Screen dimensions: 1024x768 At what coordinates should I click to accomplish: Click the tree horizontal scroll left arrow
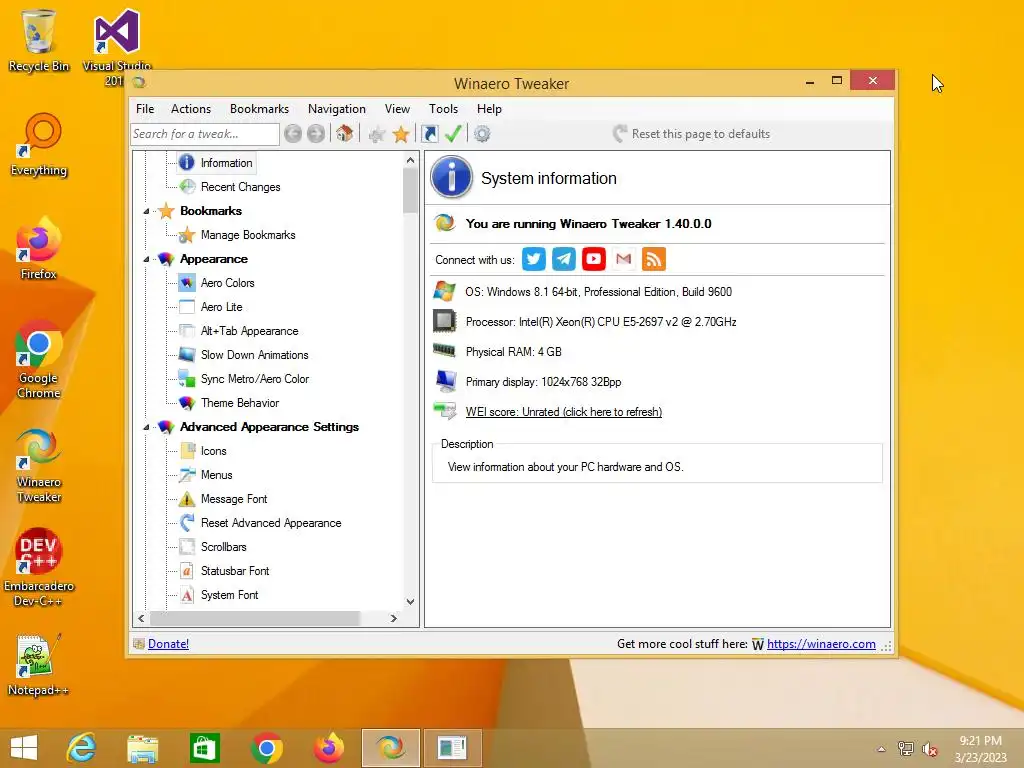coord(141,618)
